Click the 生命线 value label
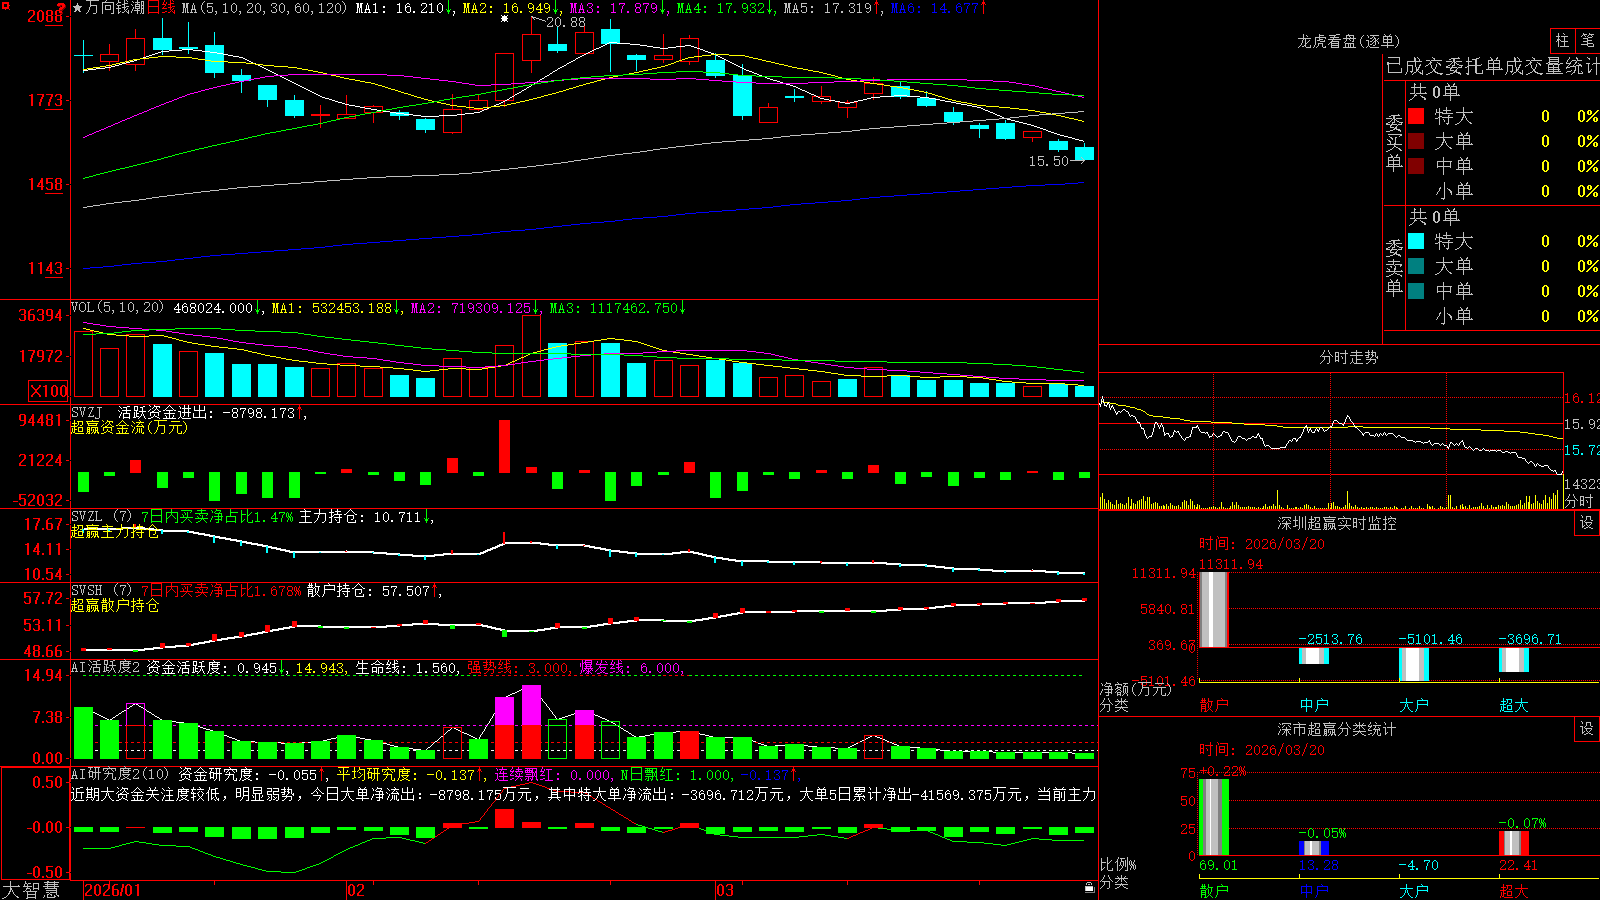The height and width of the screenshot is (900, 1600). tap(407, 668)
